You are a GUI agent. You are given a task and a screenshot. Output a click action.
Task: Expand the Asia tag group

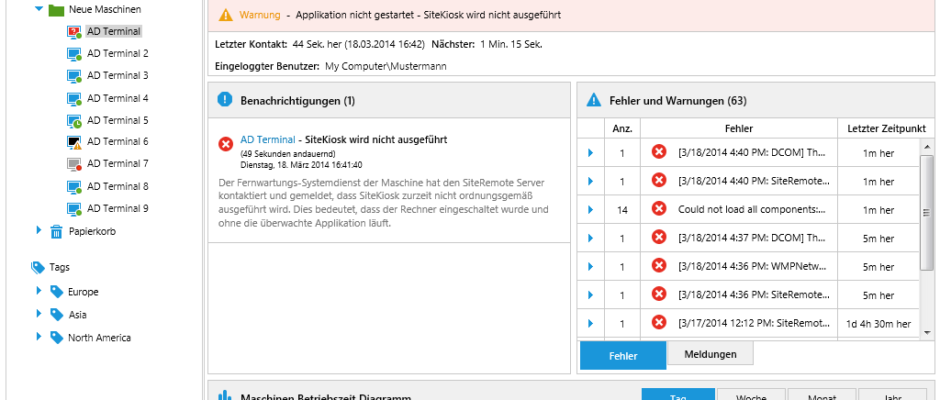coord(39,314)
